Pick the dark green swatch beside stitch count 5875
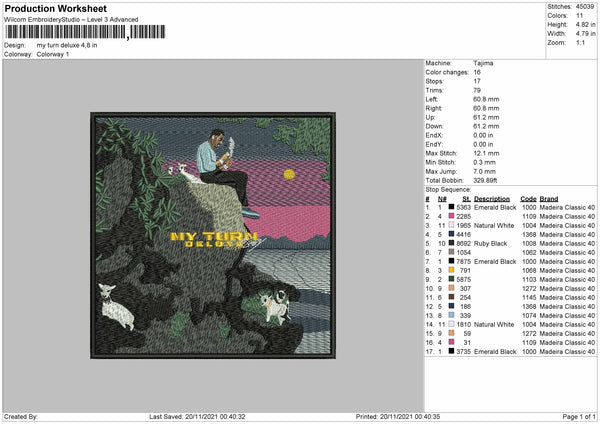 point(451,279)
